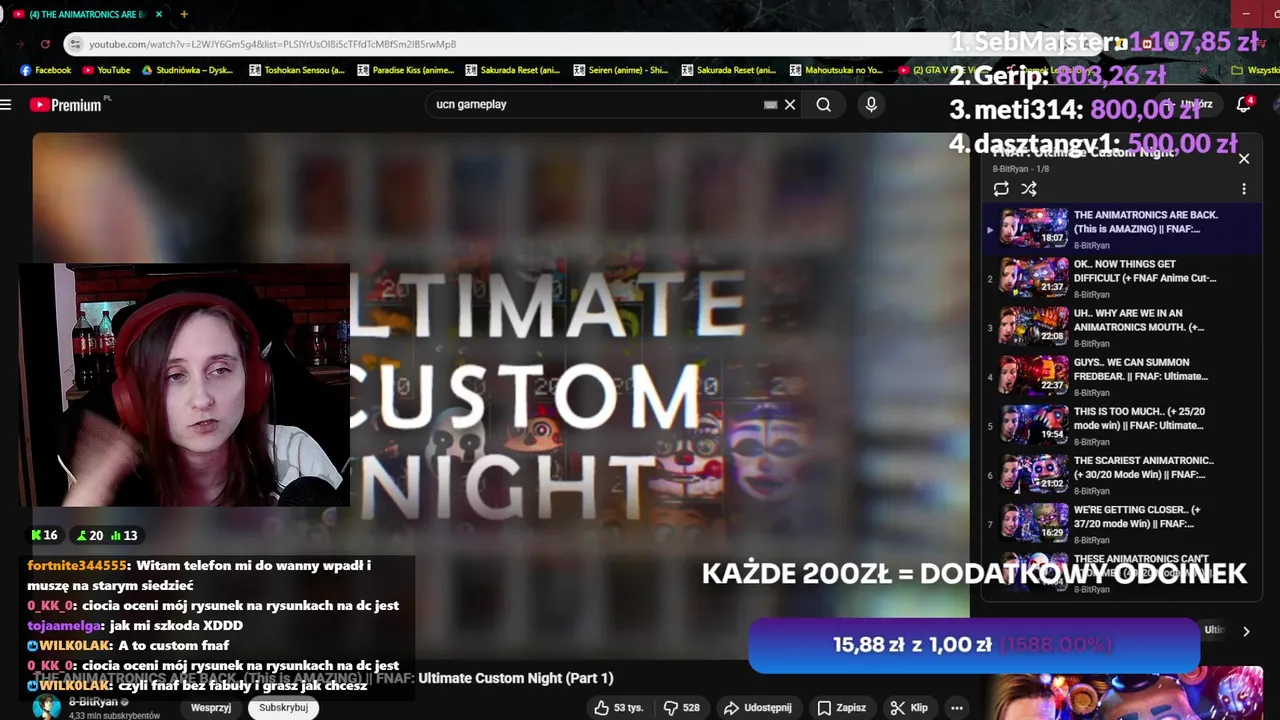Image resolution: width=1280 pixels, height=720 pixels.
Task: Open playlist panel three-dot menu
Action: 1244,188
